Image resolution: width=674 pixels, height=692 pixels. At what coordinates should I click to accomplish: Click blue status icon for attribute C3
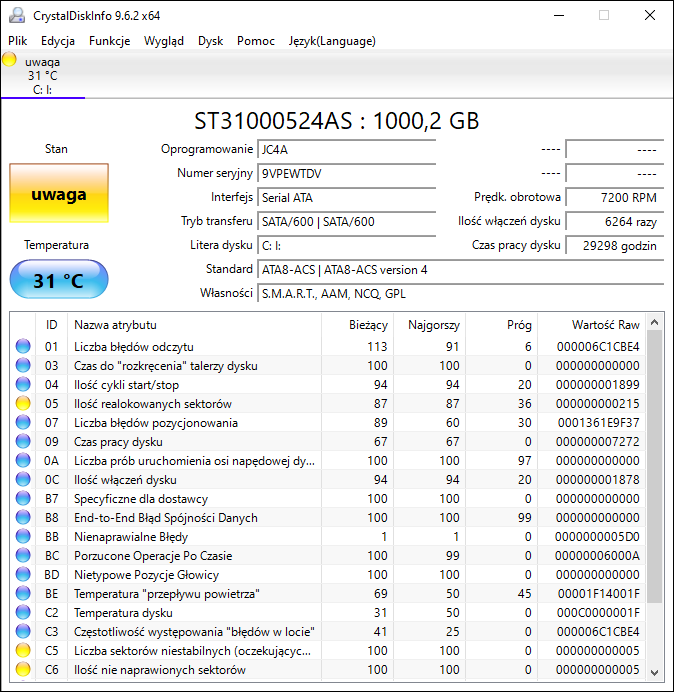click(x=23, y=631)
